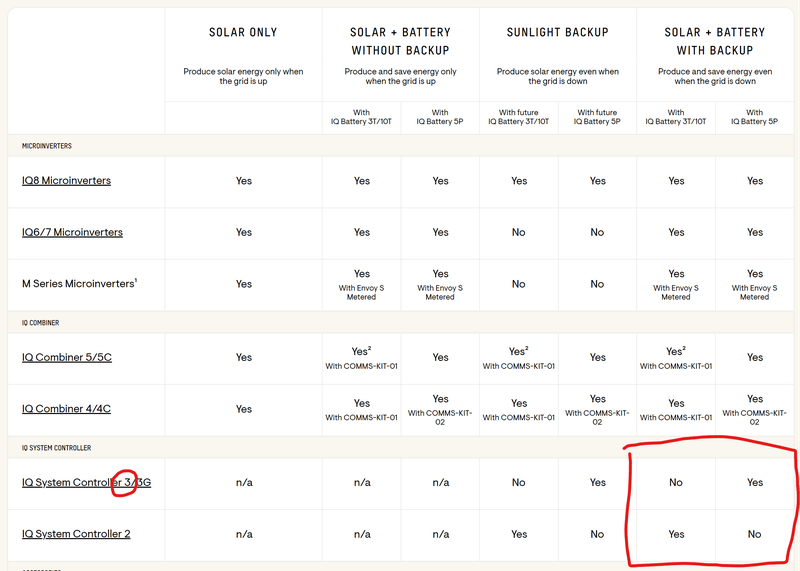Click the IQ SYSTEM CONTROLLER section label
800x571 pixels.
click(56, 448)
